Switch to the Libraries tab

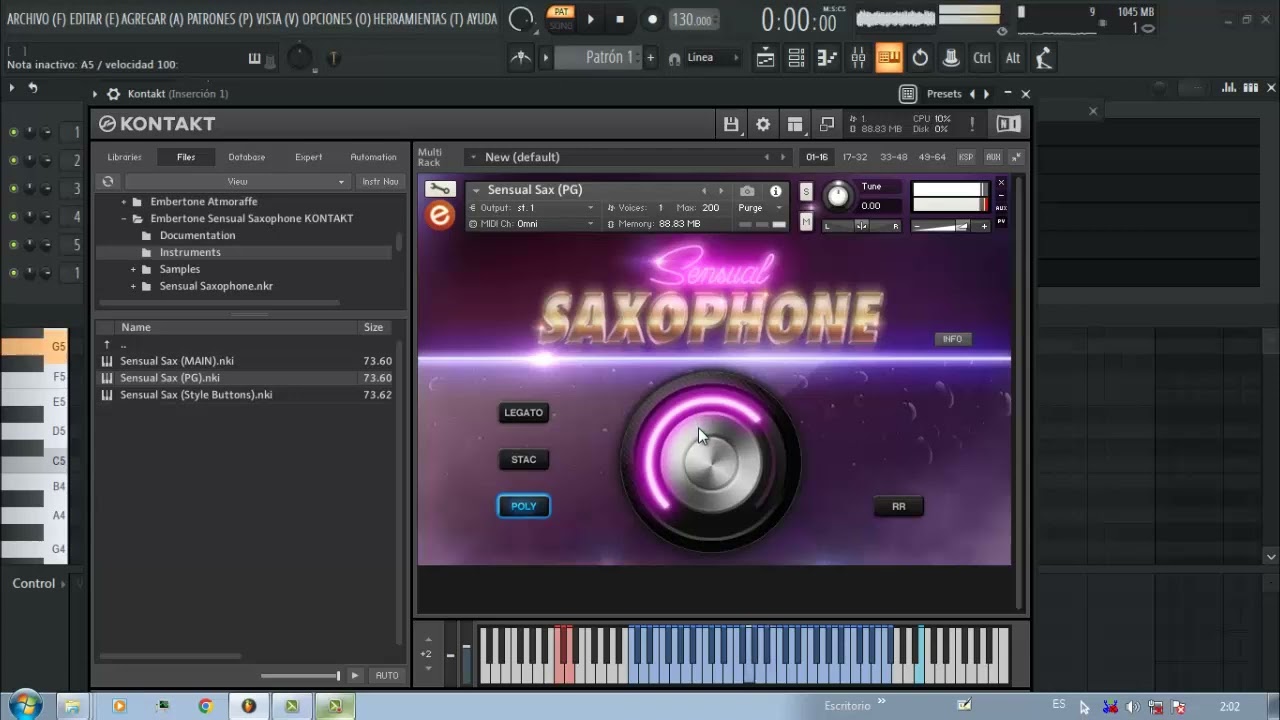(125, 157)
